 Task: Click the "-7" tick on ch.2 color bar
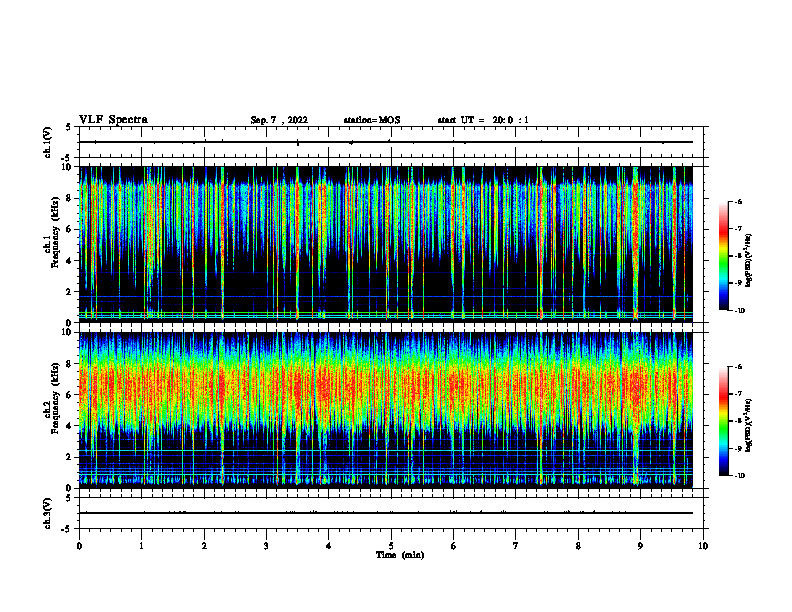pyautogui.click(x=738, y=394)
